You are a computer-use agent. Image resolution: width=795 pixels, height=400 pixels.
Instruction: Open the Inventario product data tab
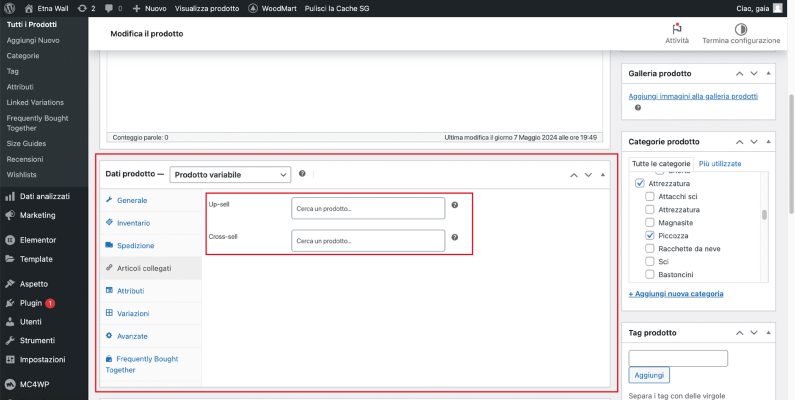coord(151,223)
